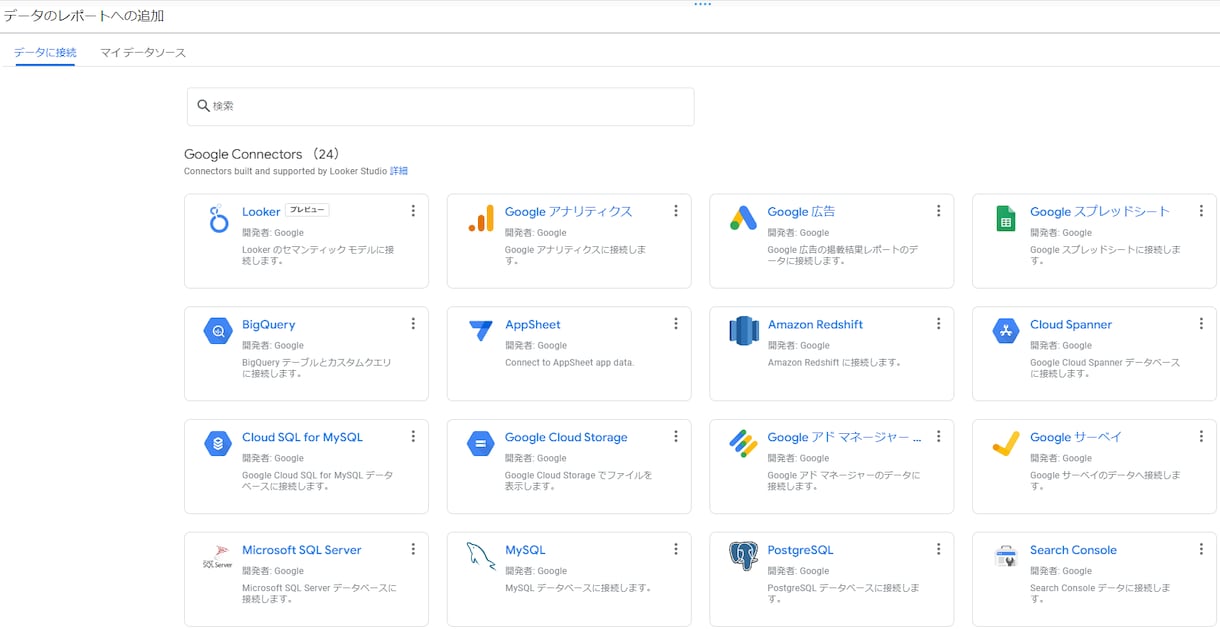Open more options for Amazon Redshift
Image resolution: width=1220 pixels, height=629 pixels.
pos(938,324)
